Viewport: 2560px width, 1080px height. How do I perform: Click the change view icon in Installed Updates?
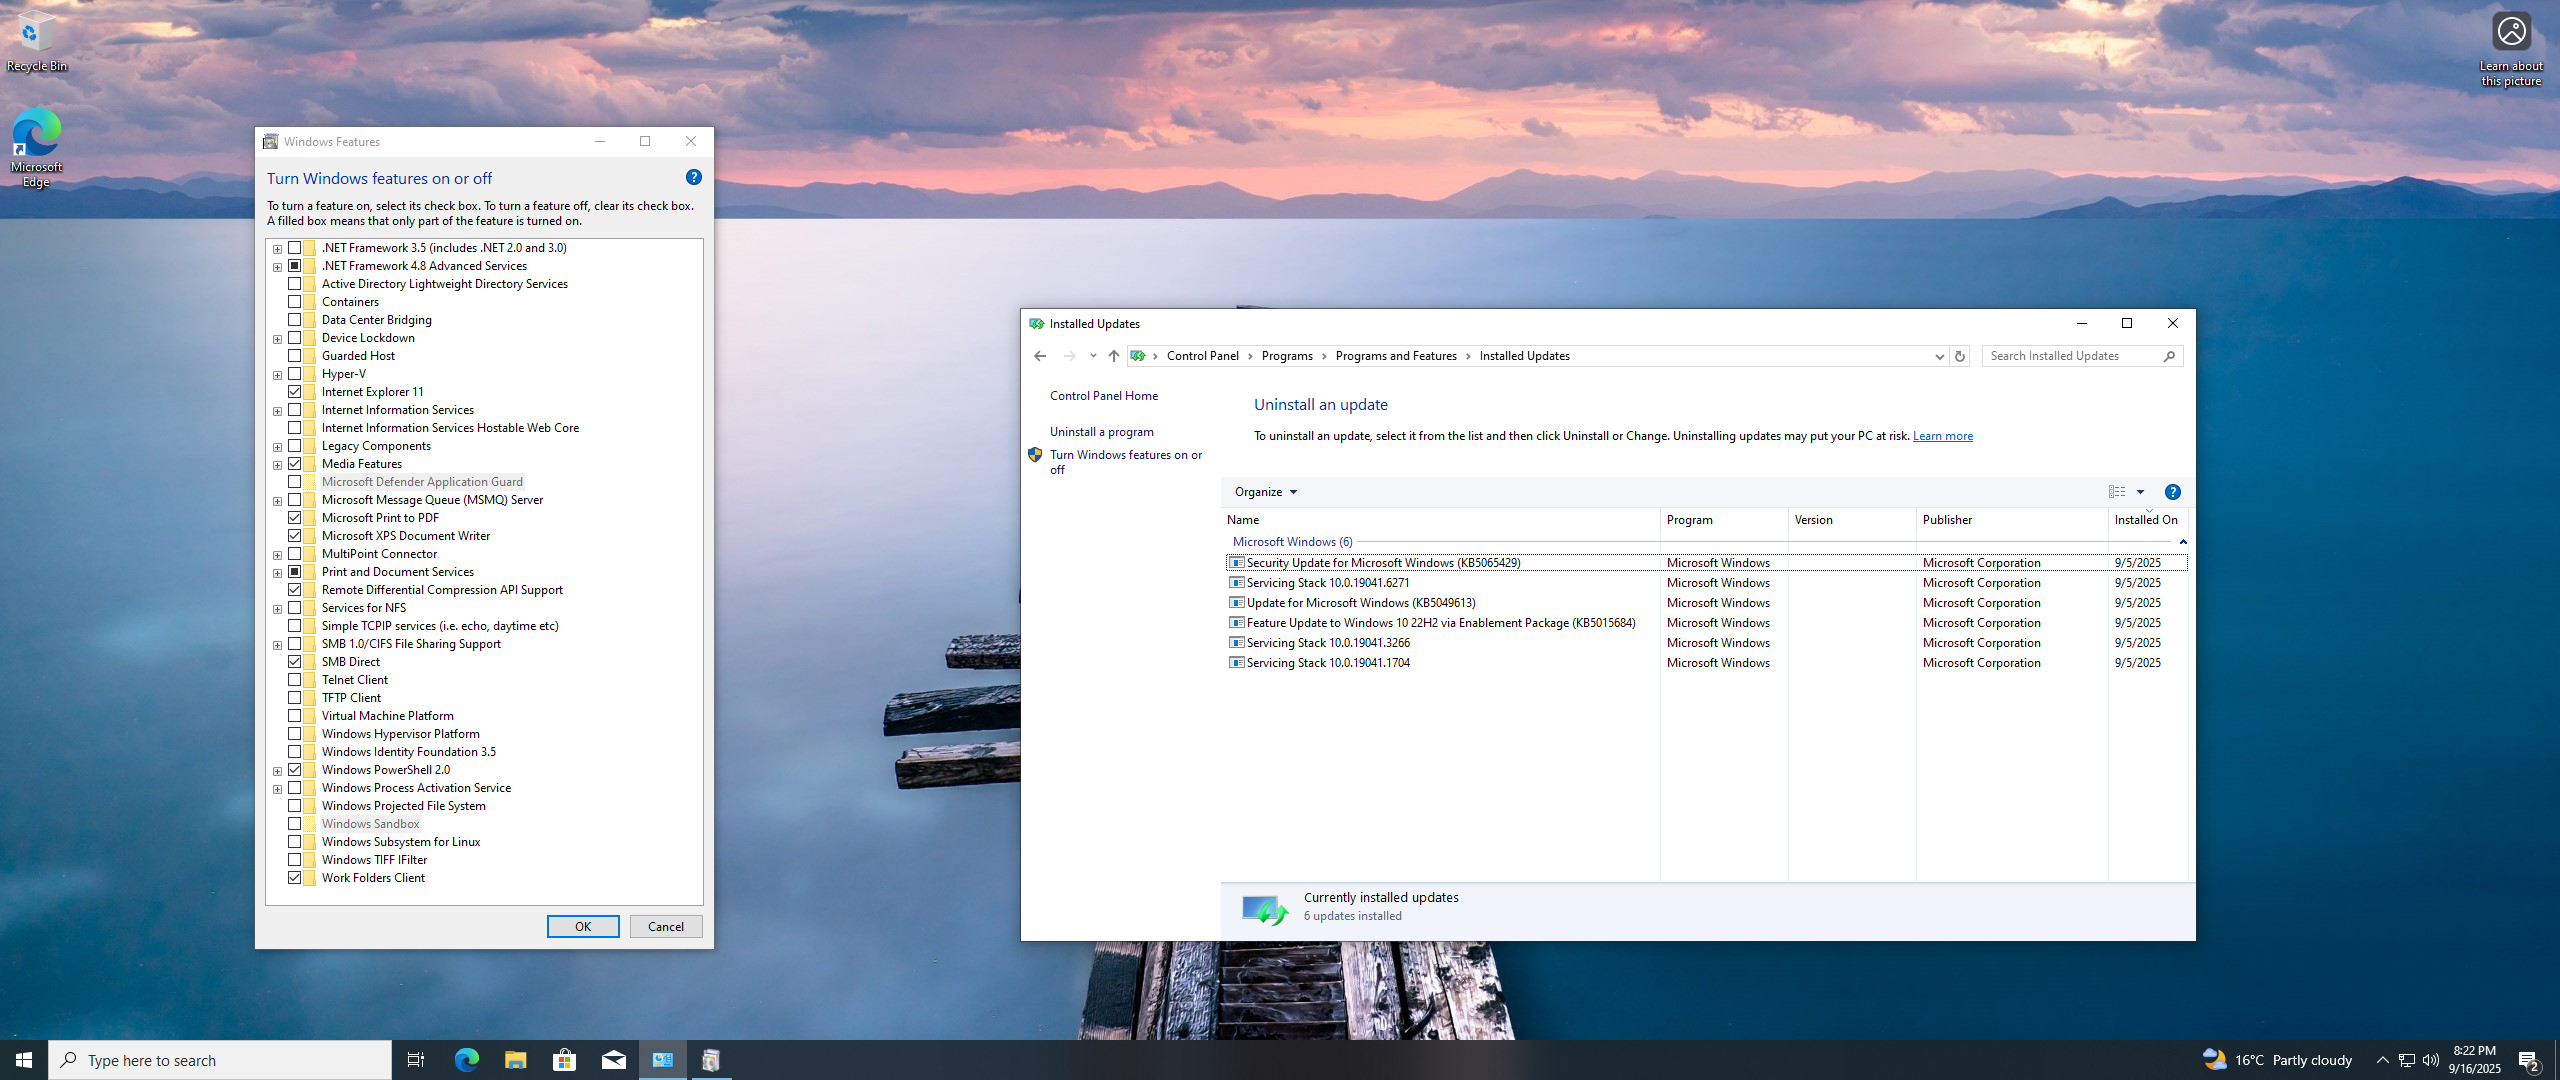point(2117,492)
